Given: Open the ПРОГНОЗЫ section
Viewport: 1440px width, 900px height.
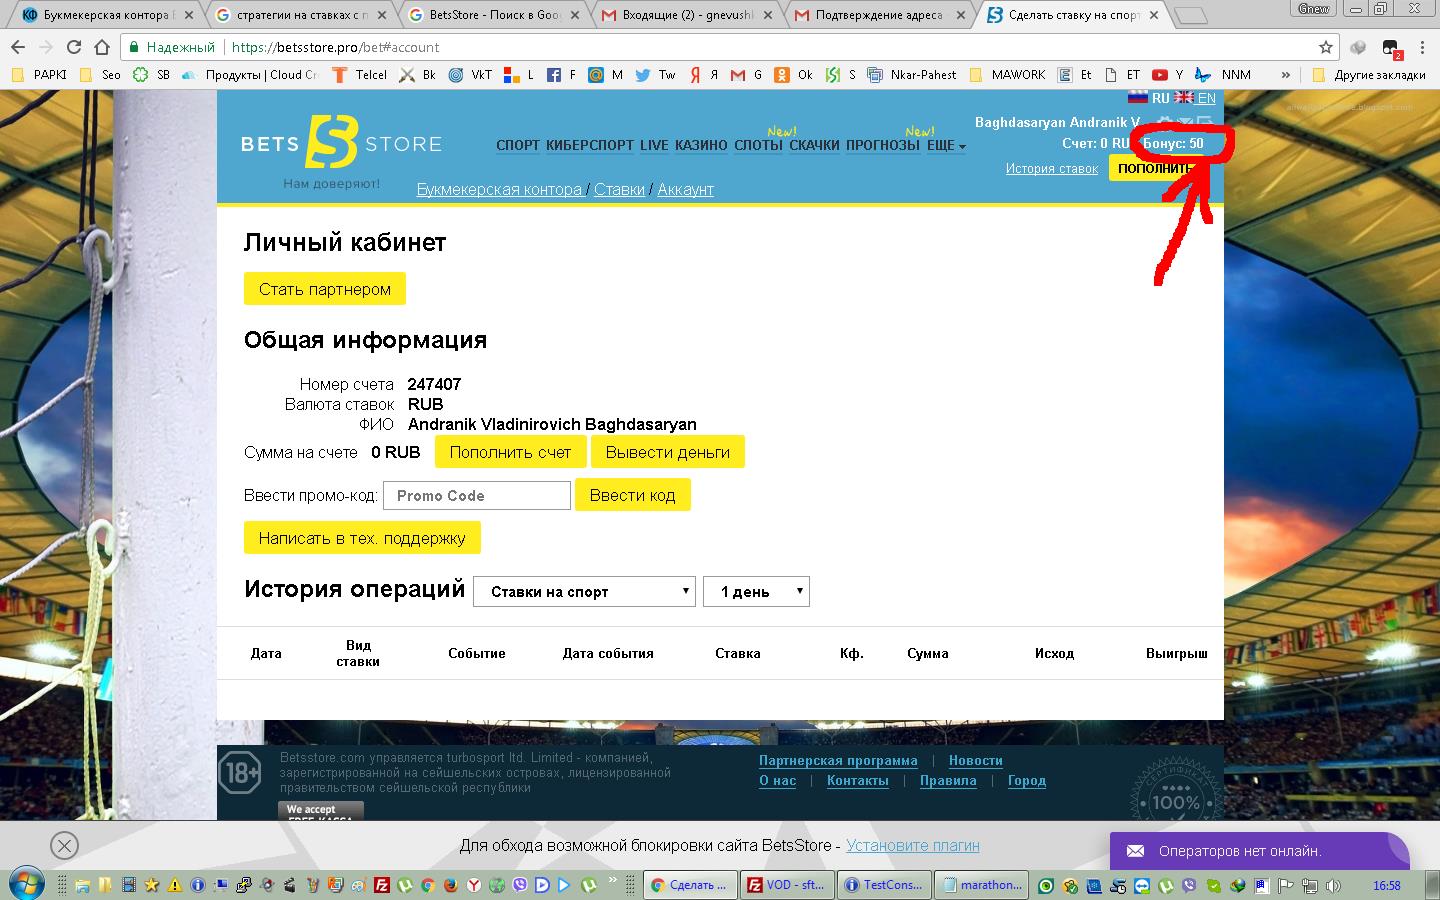Looking at the screenshot, I should (883, 145).
